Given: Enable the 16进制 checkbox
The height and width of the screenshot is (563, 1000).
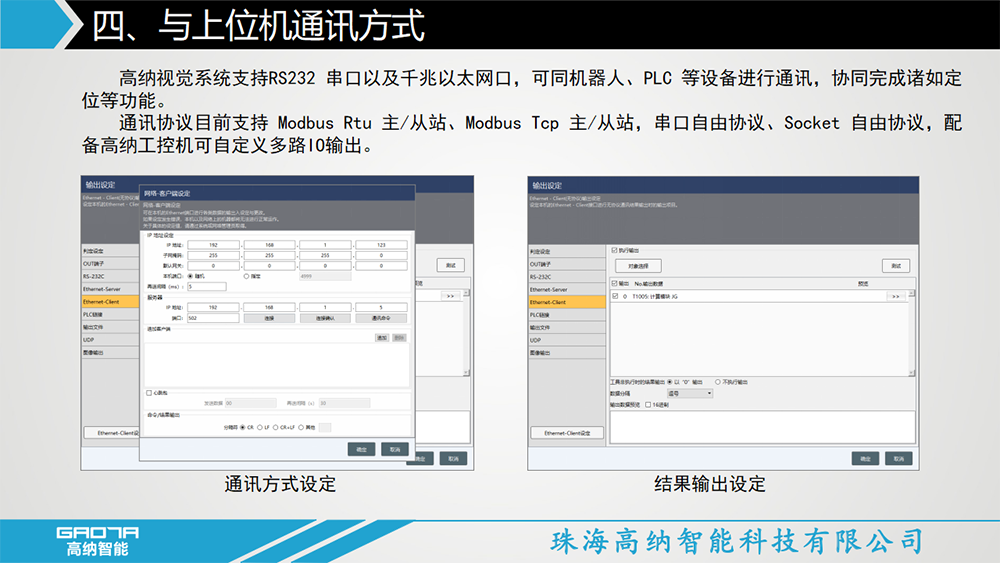Looking at the screenshot, I should [648, 405].
